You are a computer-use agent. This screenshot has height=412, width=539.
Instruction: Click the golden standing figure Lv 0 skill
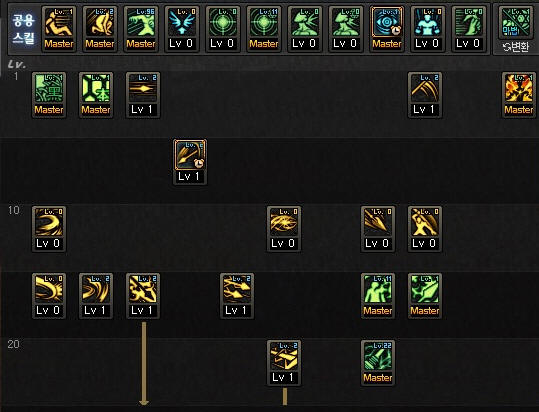425,229
